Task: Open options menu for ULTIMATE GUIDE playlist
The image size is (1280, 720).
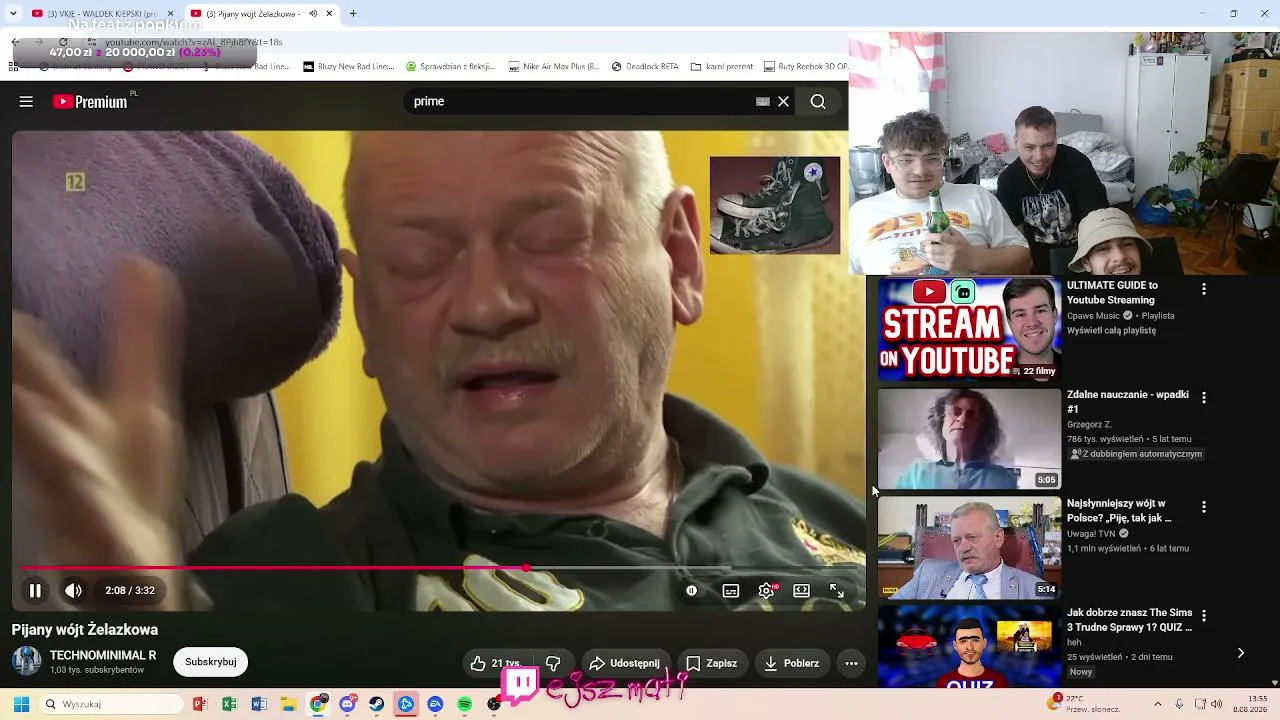Action: point(1204,289)
